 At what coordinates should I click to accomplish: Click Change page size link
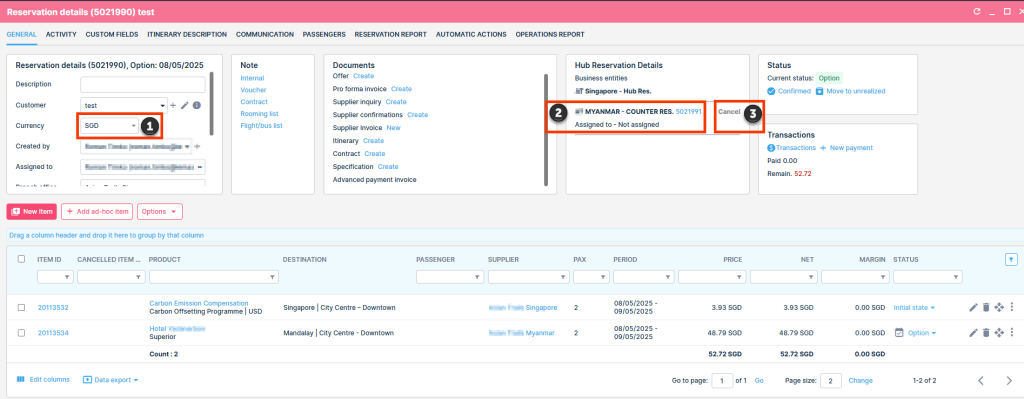pyautogui.click(x=860, y=381)
